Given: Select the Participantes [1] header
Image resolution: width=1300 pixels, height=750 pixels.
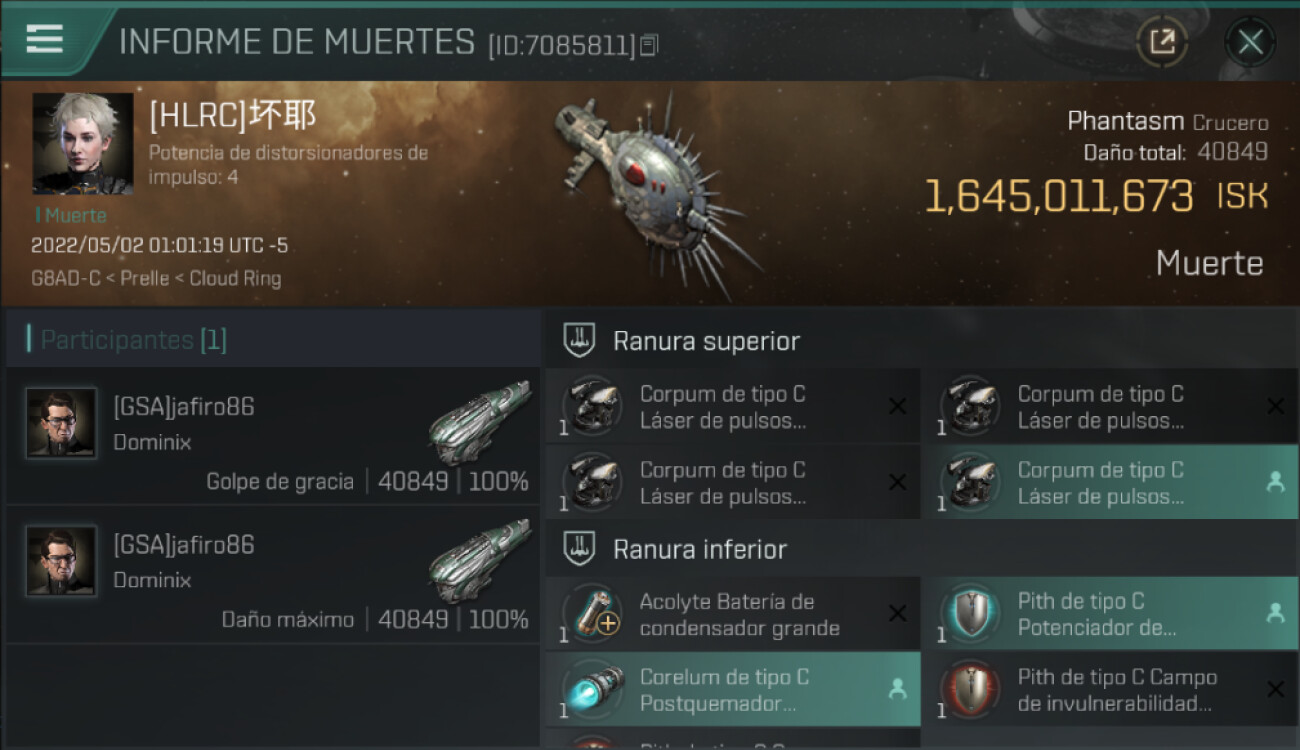Looking at the screenshot, I should tap(133, 340).
